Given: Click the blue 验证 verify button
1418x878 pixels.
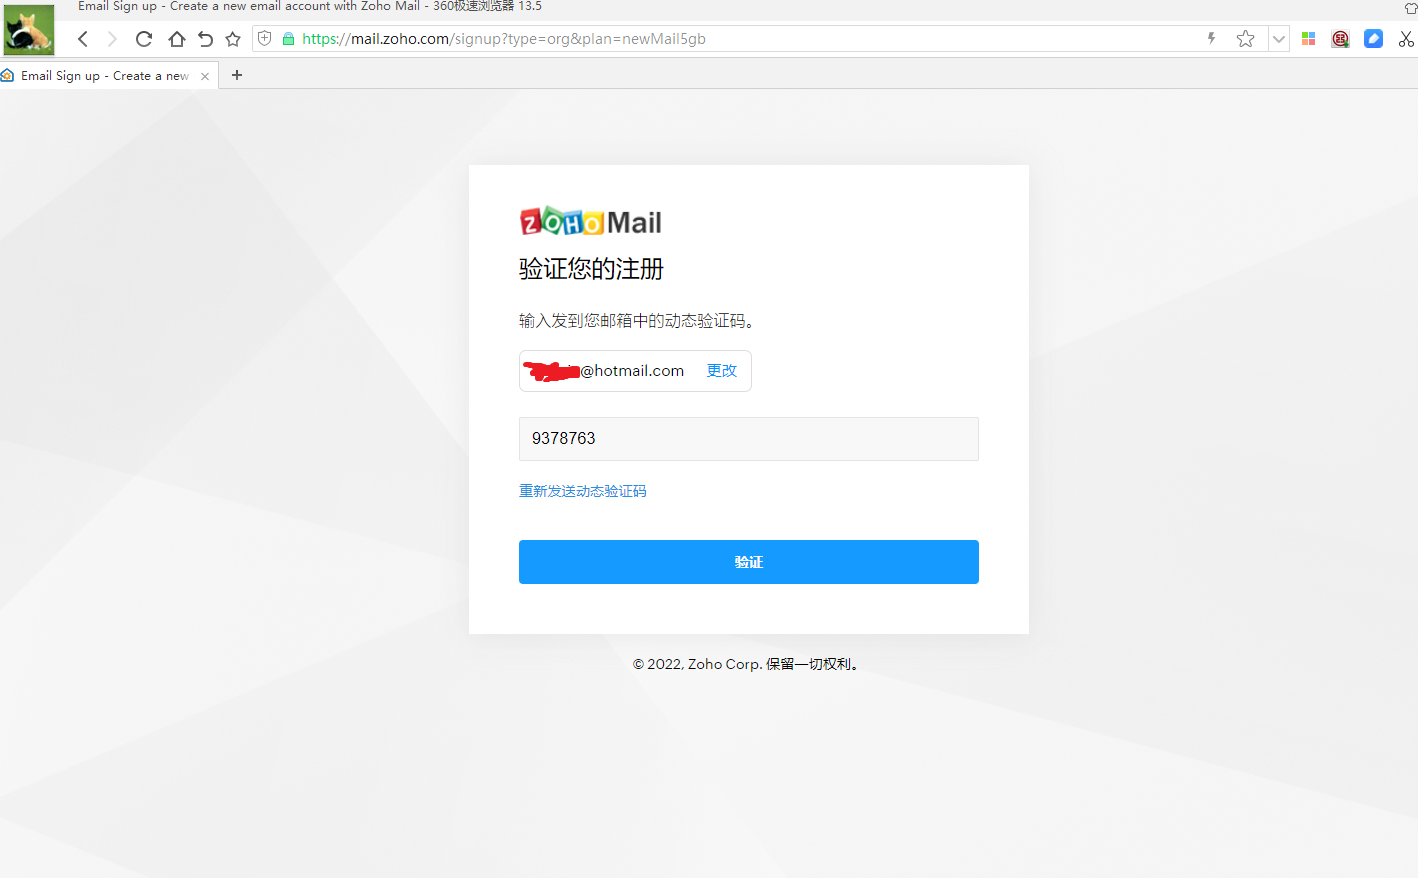Looking at the screenshot, I should point(748,562).
